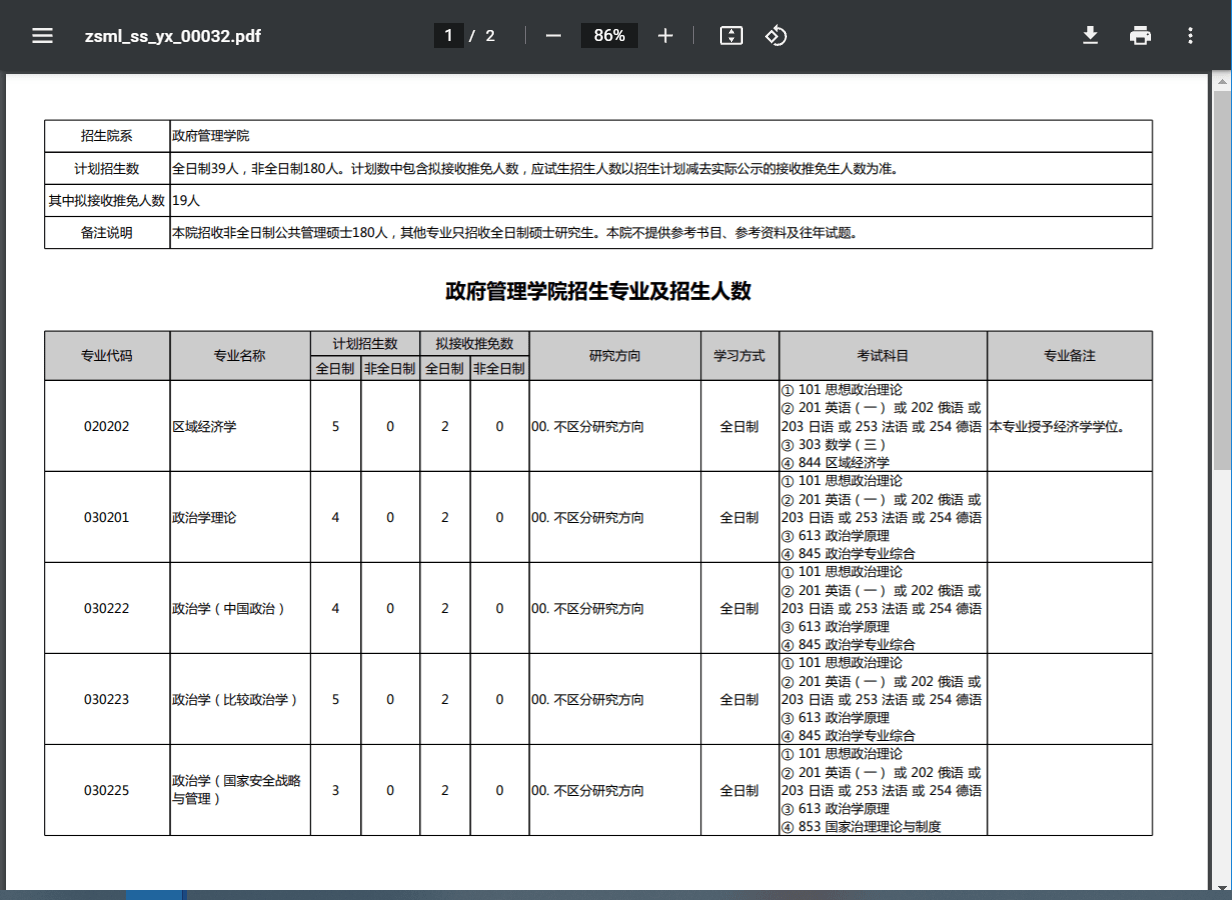The width and height of the screenshot is (1232, 900).
Task: Click the 专业备注 column header
Action: pyautogui.click(x=1069, y=356)
